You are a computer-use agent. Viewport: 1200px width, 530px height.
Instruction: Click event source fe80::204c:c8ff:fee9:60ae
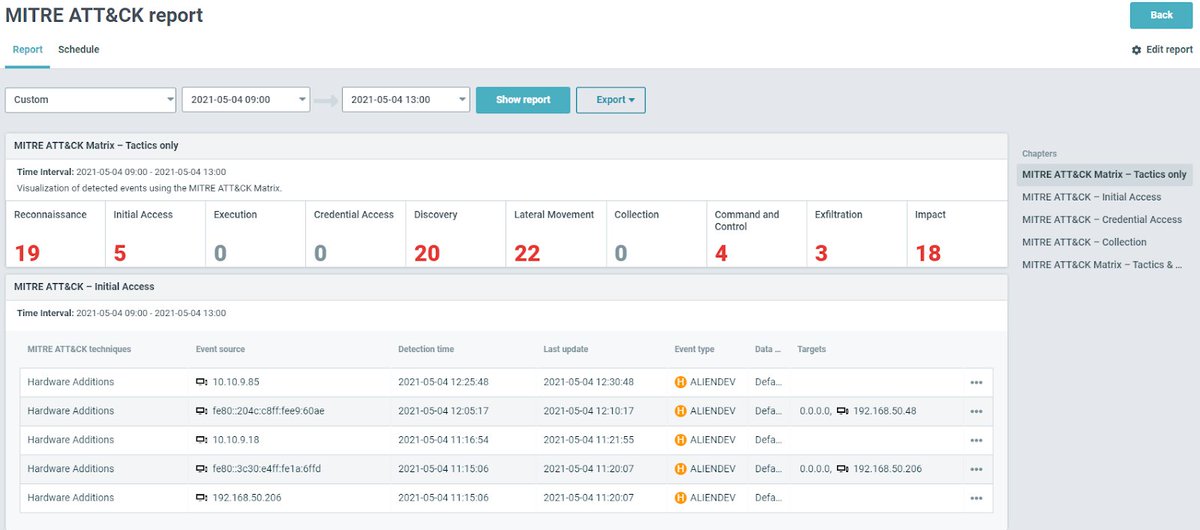(268, 411)
